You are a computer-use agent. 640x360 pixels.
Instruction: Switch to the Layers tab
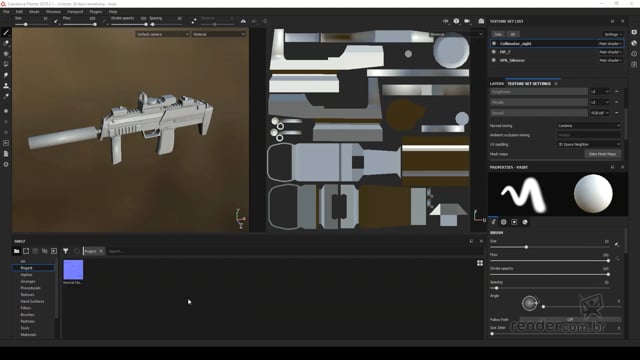(497, 84)
